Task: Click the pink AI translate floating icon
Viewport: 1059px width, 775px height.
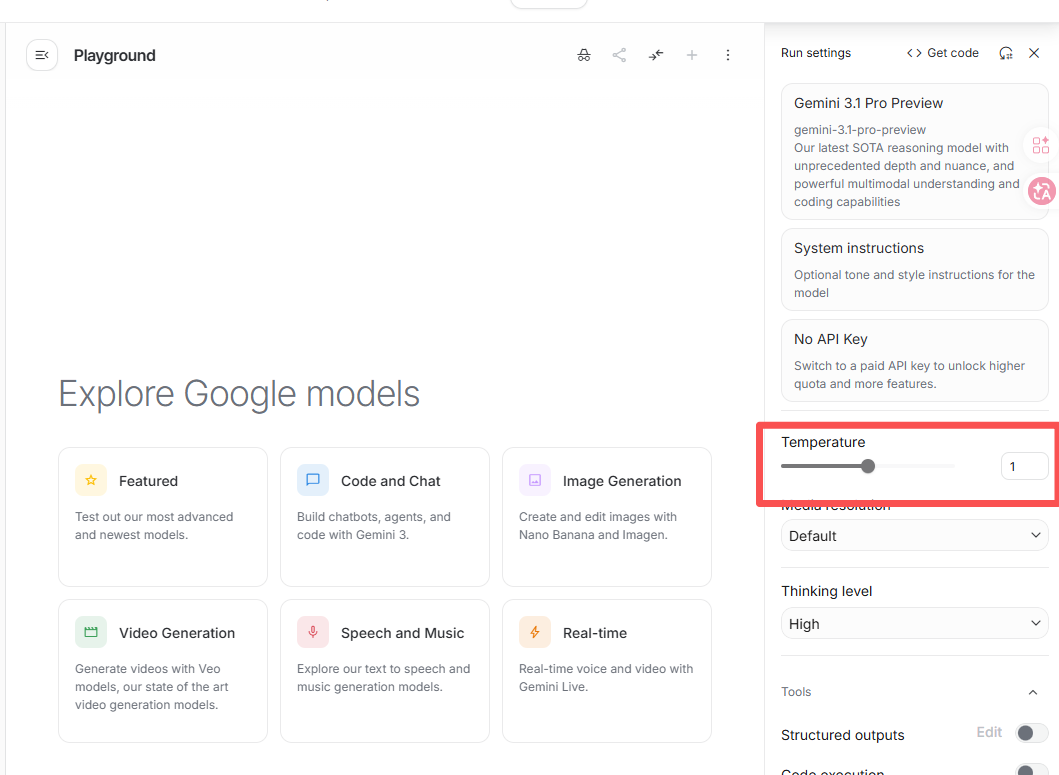Action: click(1041, 191)
